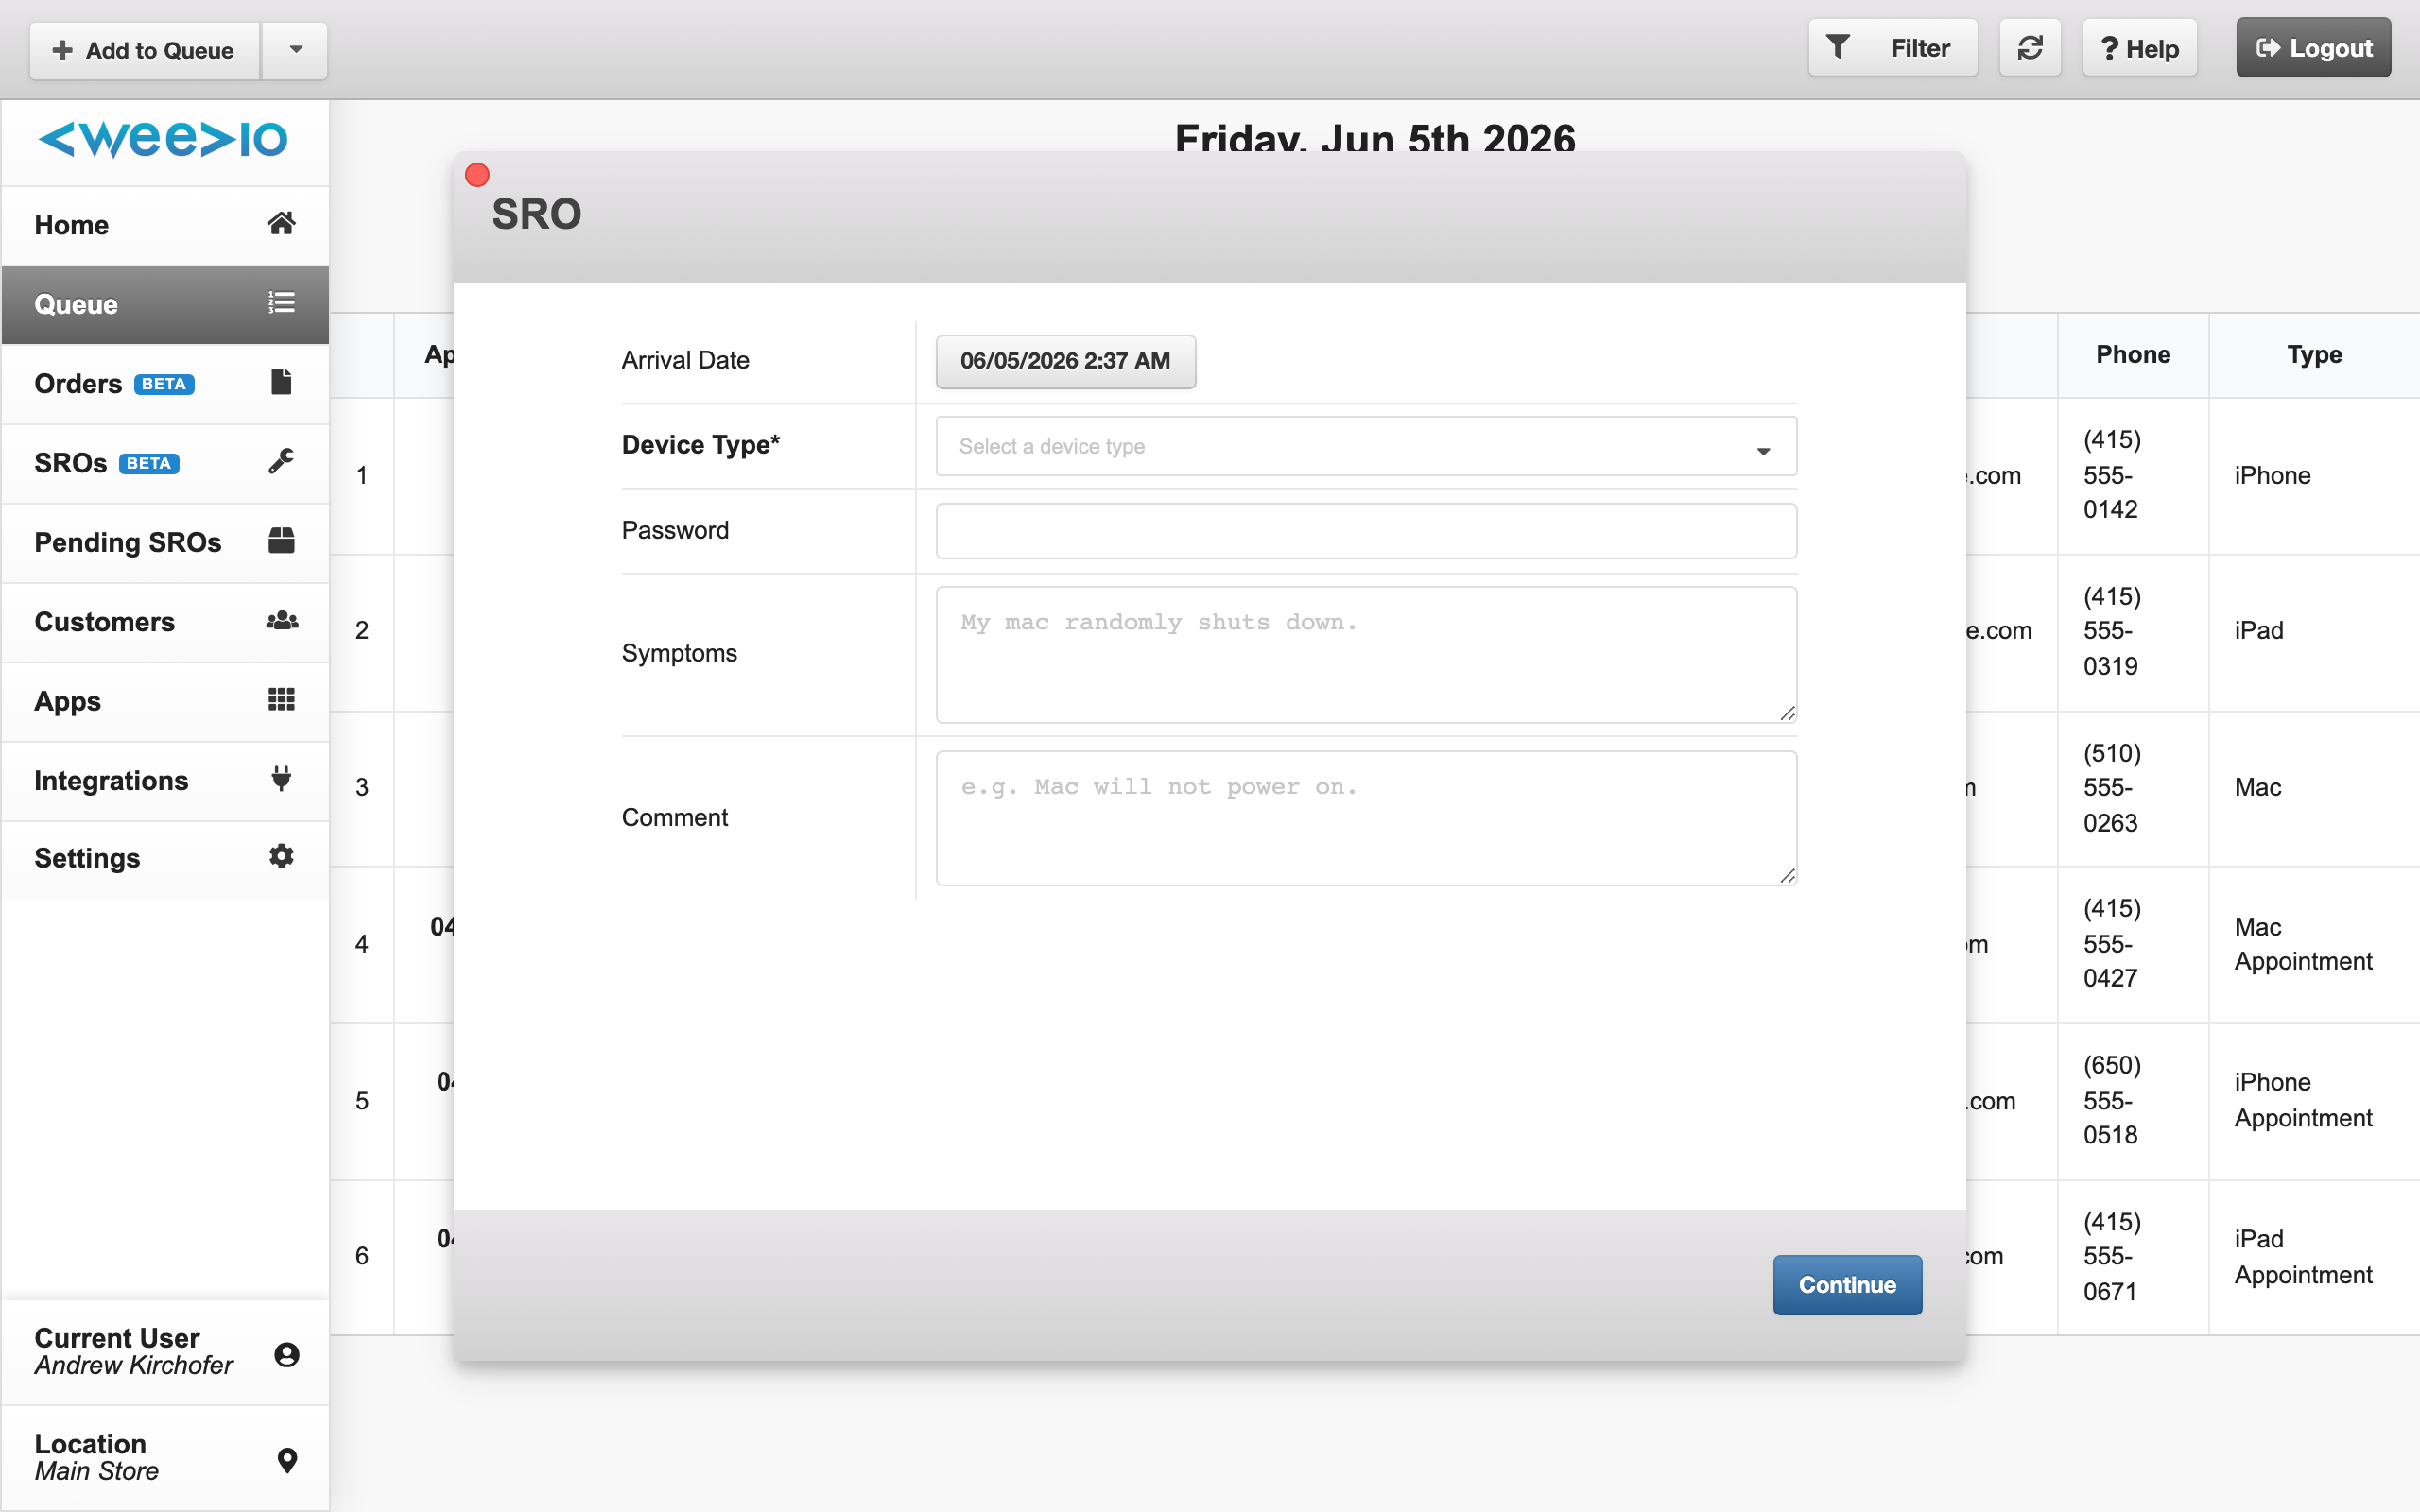The width and height of the screenshot is (2420, 1512).
Task: Click into the Symptoms text area
Action: [x=1366, y=654]
